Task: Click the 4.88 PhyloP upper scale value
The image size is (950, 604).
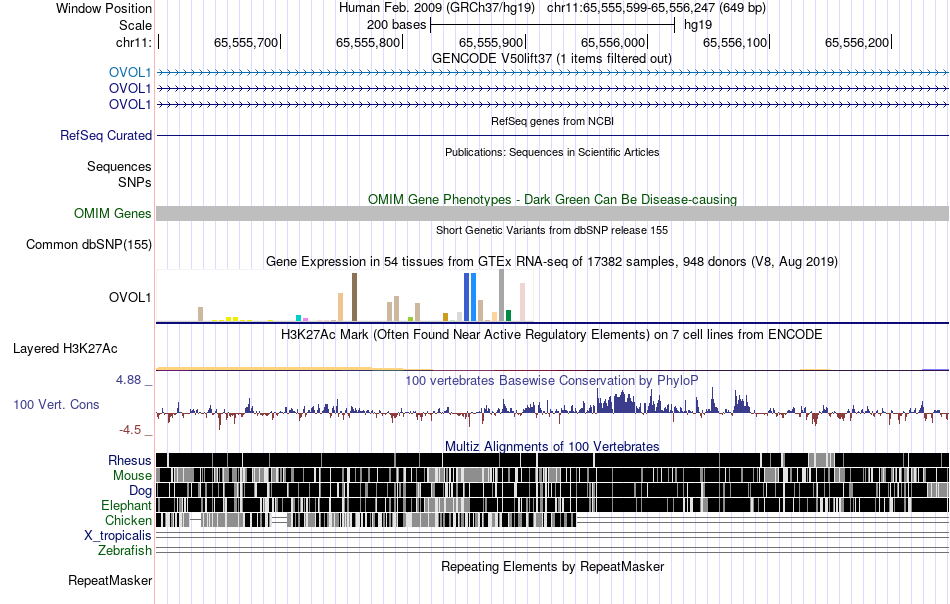Action: (128, 380)
